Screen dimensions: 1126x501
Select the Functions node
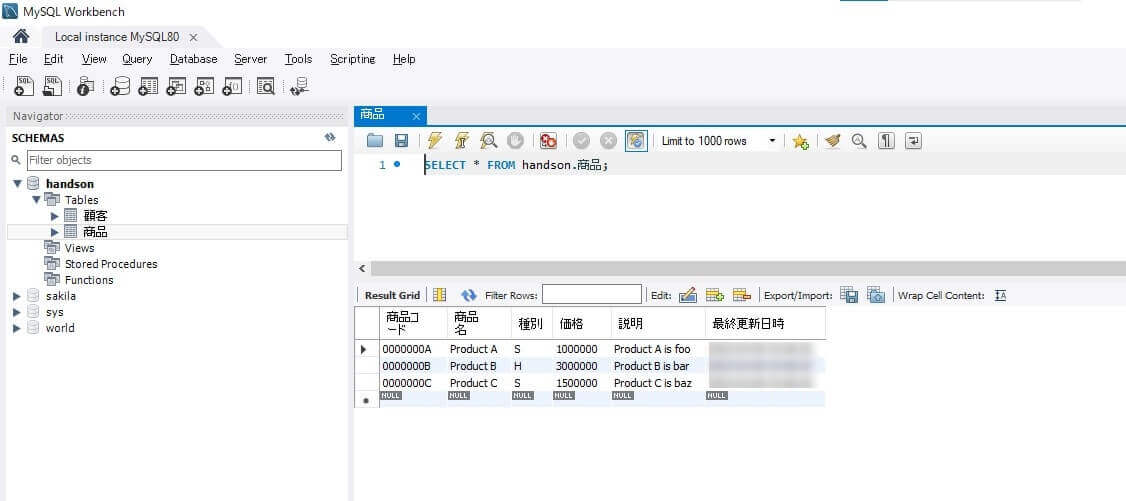tap(89, 280)
